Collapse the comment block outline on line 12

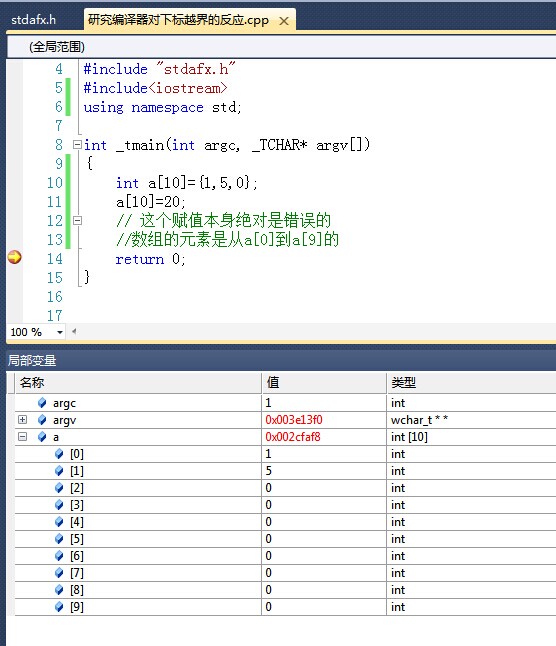(77, 220)
